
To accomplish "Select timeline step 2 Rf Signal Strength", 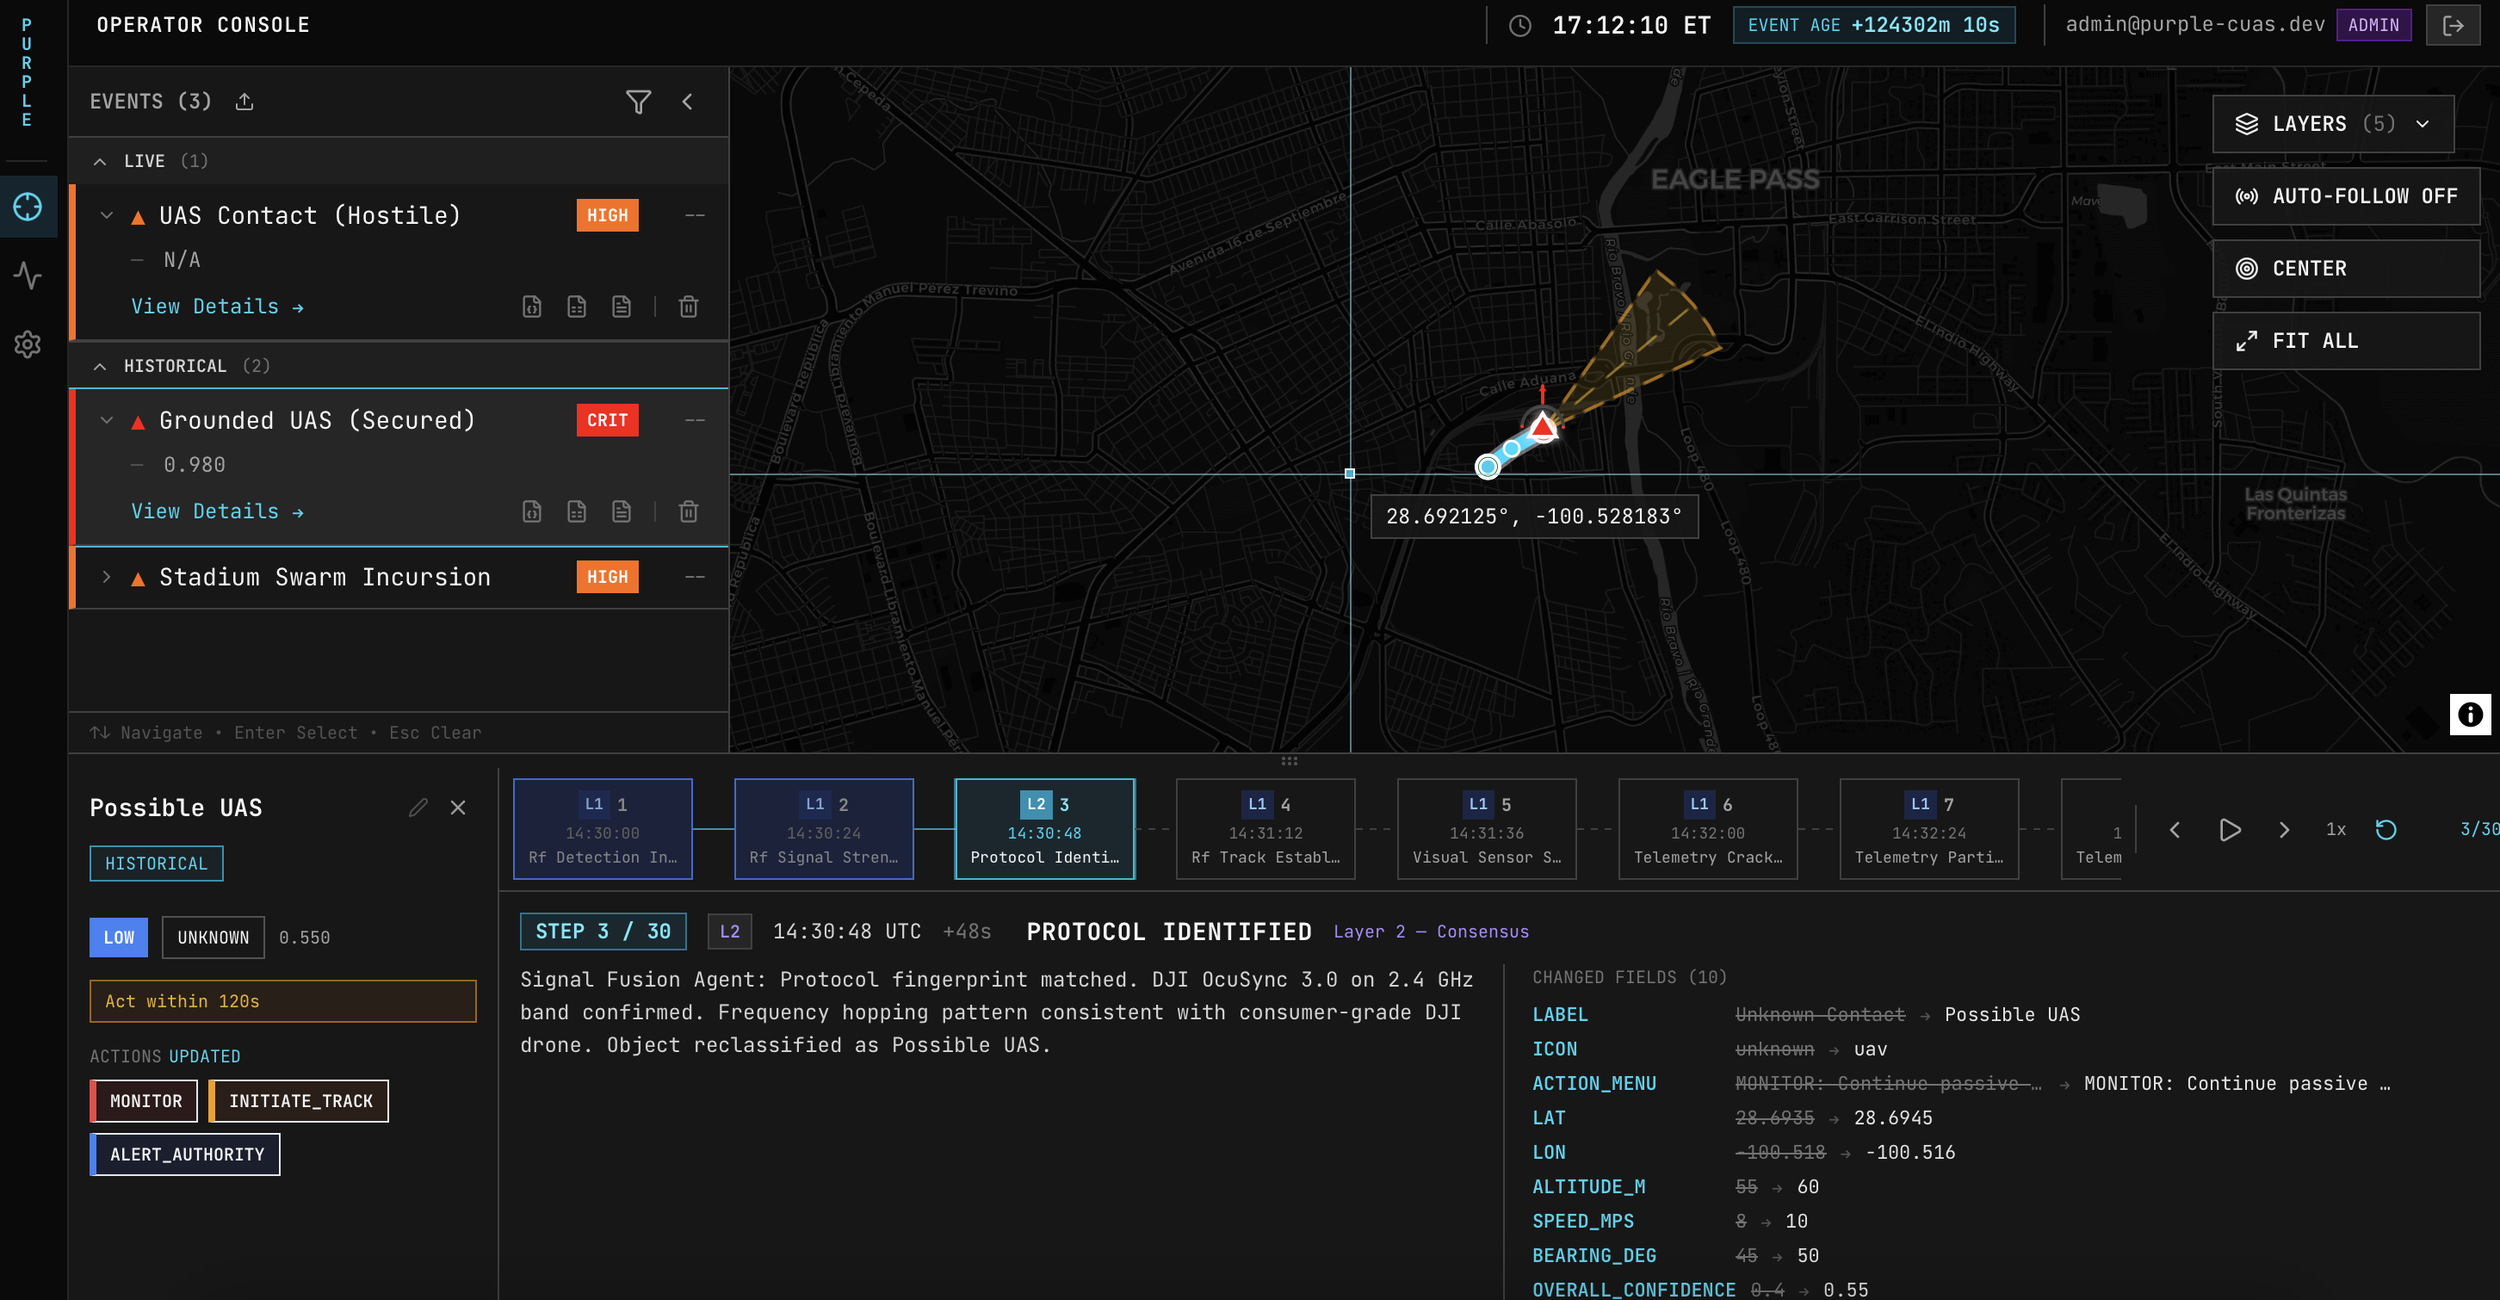I will (824, 829).
